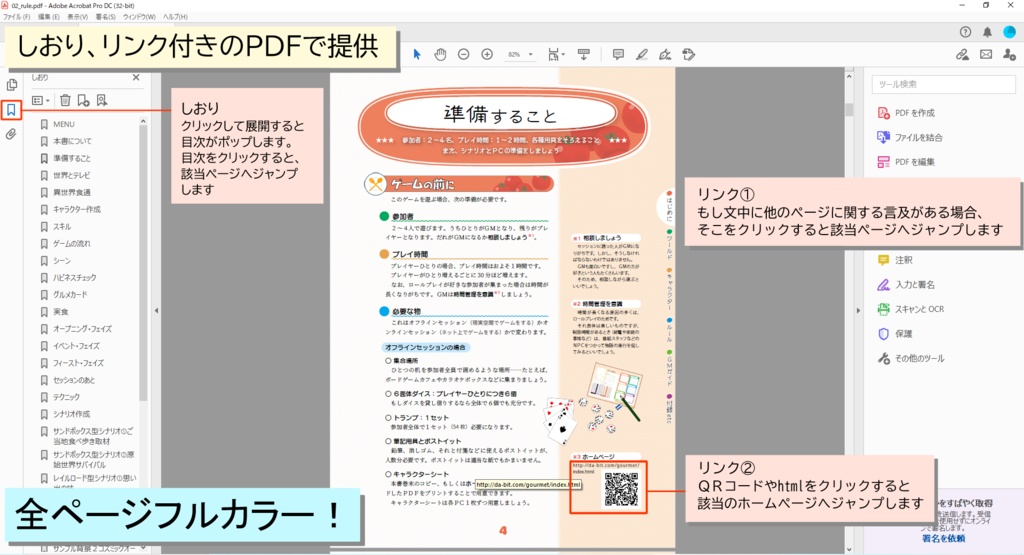The image size is (1024, 555).
Task: Add a sticky note comment
Action: [618, 55]
